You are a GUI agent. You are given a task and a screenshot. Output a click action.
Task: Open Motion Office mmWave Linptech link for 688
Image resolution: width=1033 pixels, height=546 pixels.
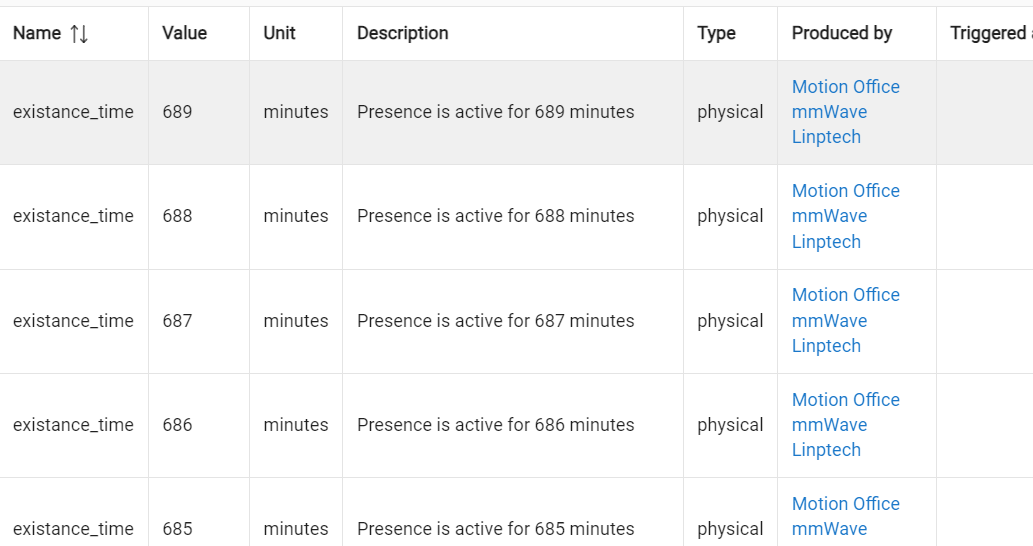point(845,216)
